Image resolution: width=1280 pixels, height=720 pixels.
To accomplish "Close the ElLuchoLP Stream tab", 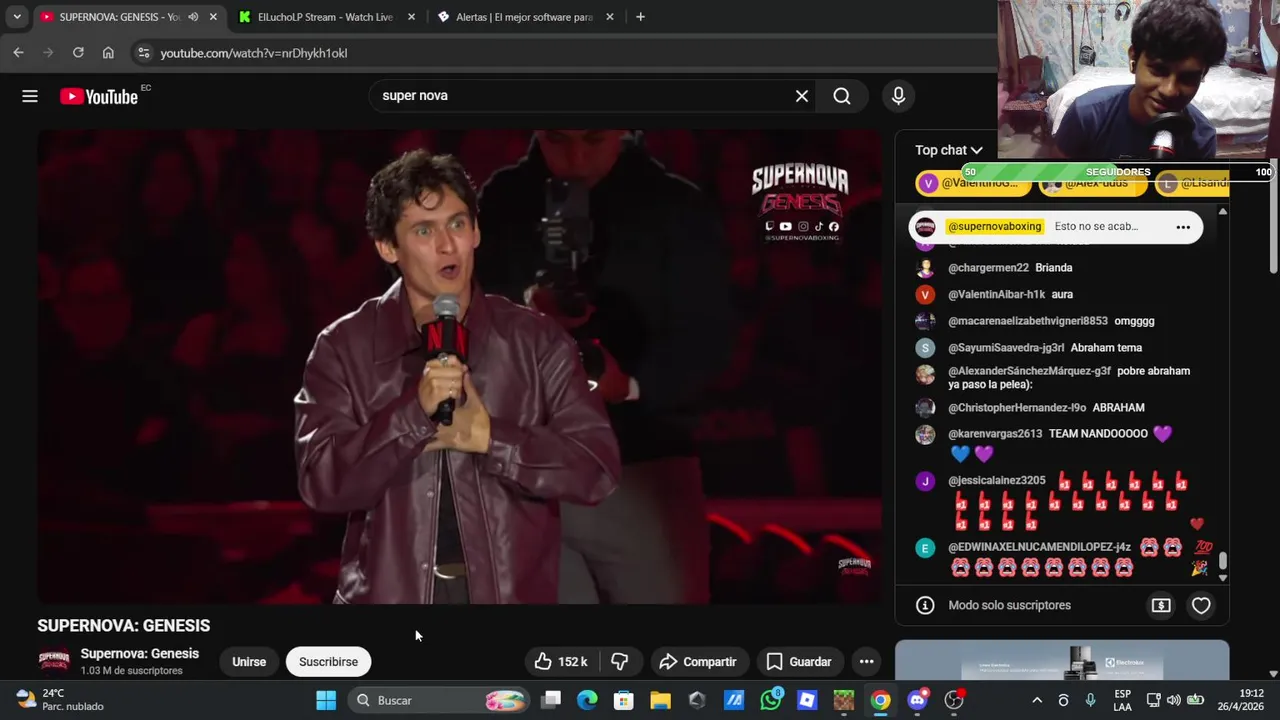I will coord(411,17).
